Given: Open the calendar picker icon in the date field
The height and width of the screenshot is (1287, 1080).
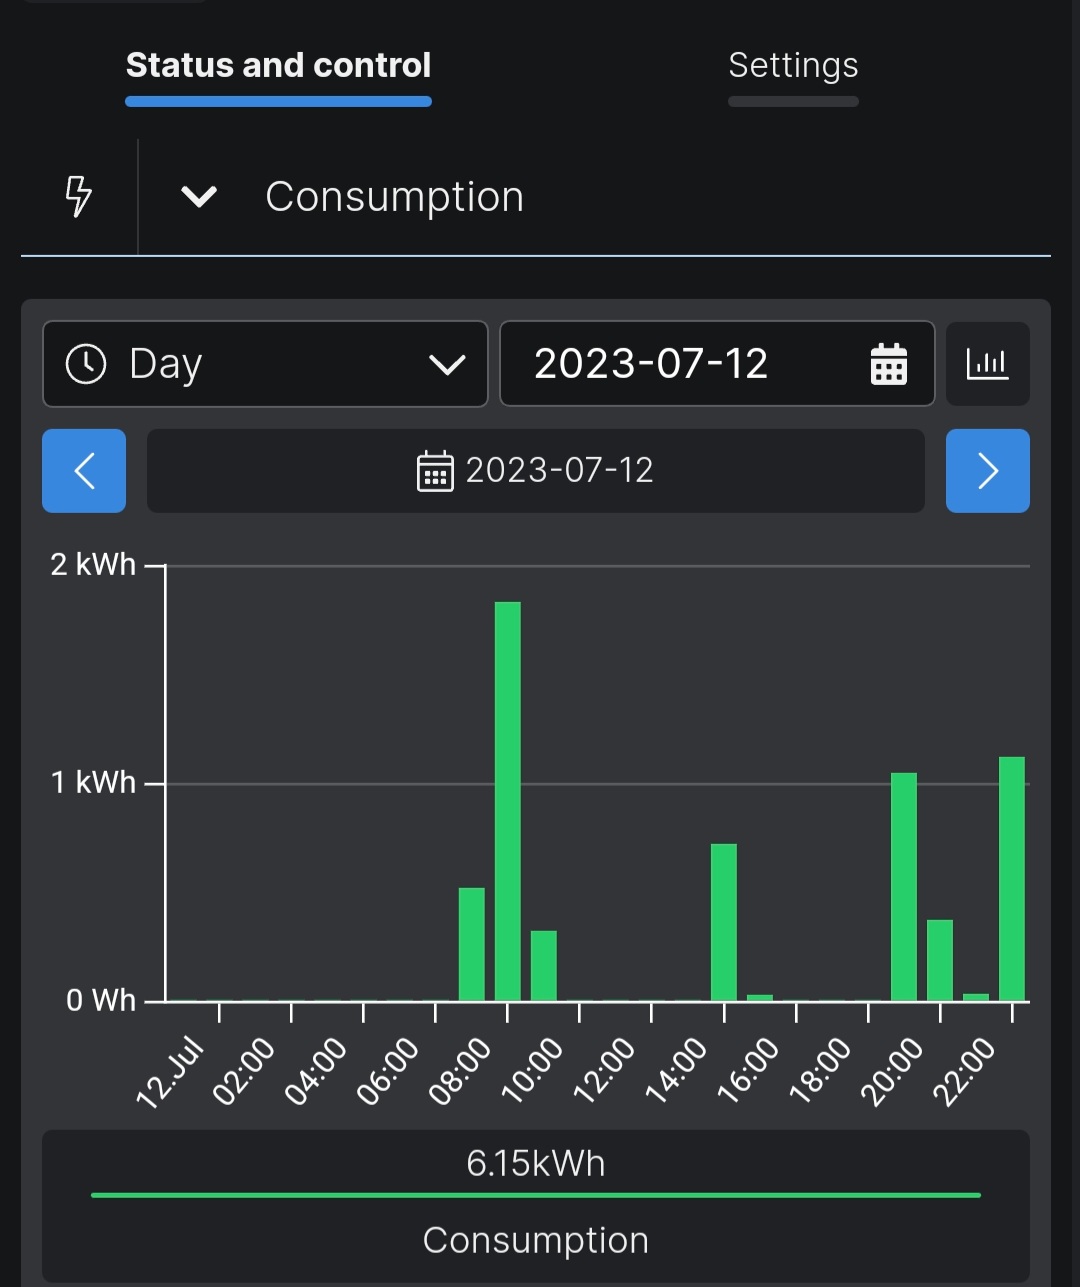Looking at the screenshot, I should (888, 364).
